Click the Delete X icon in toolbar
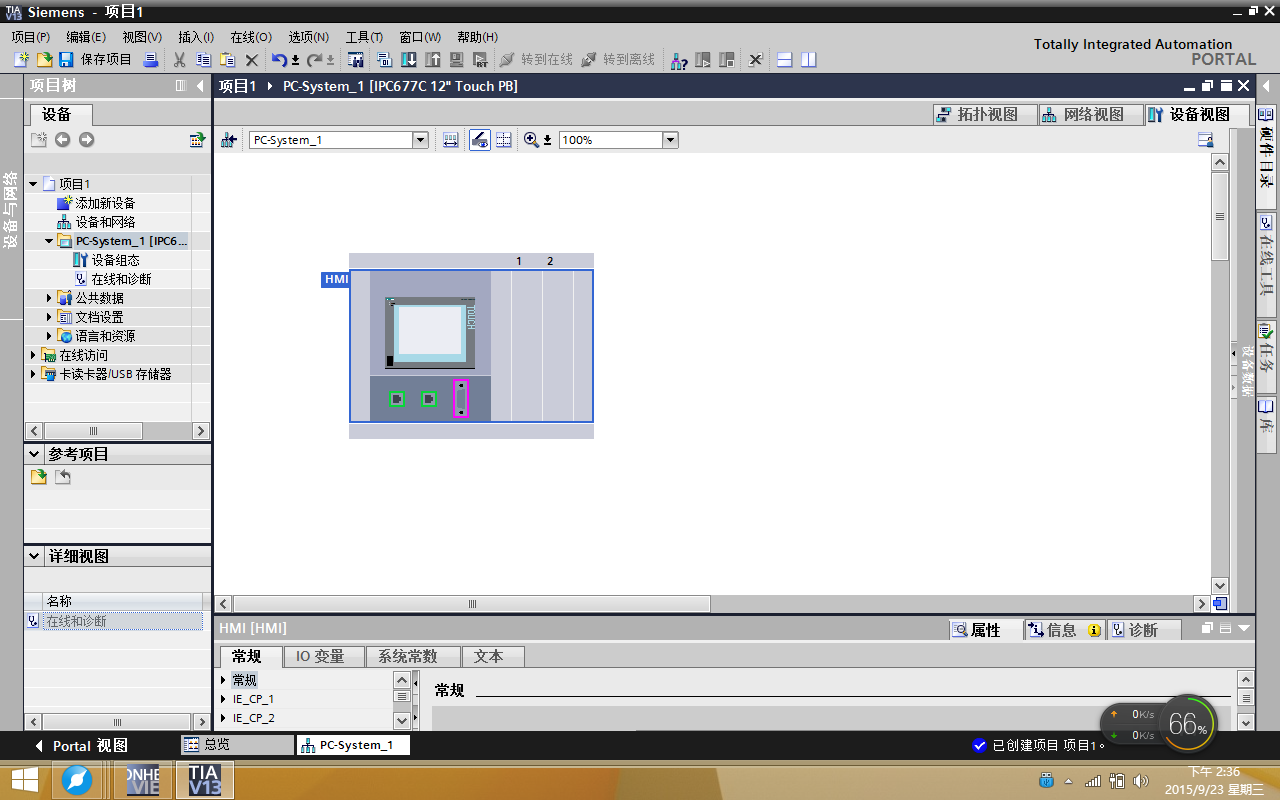This screenshot has height=800, width=1280. coord(252,60)
